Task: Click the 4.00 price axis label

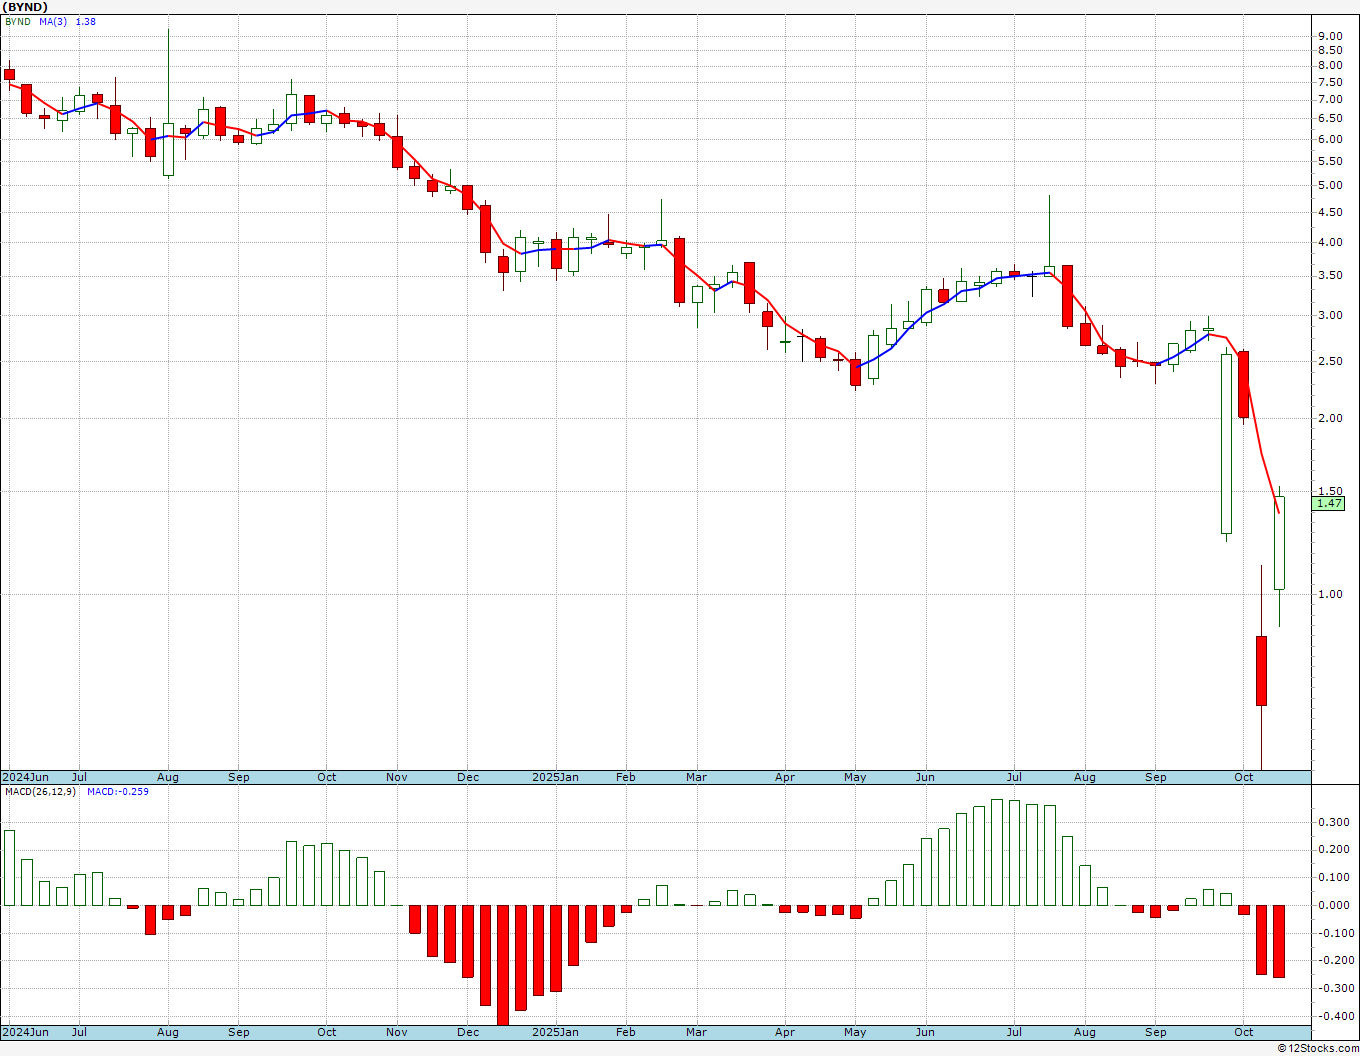Action: point(1330,242)
